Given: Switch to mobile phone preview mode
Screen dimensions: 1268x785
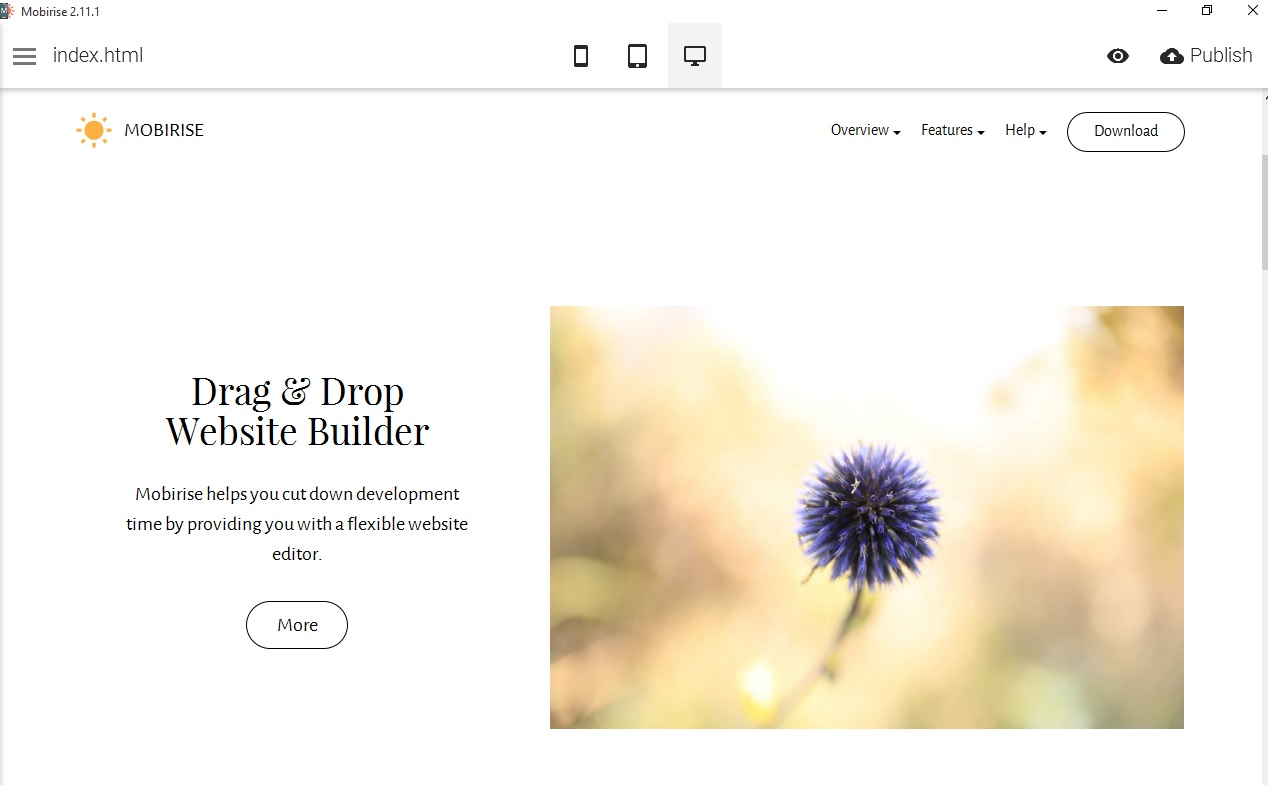Looking at the screenshot, I should pos(581,56).
